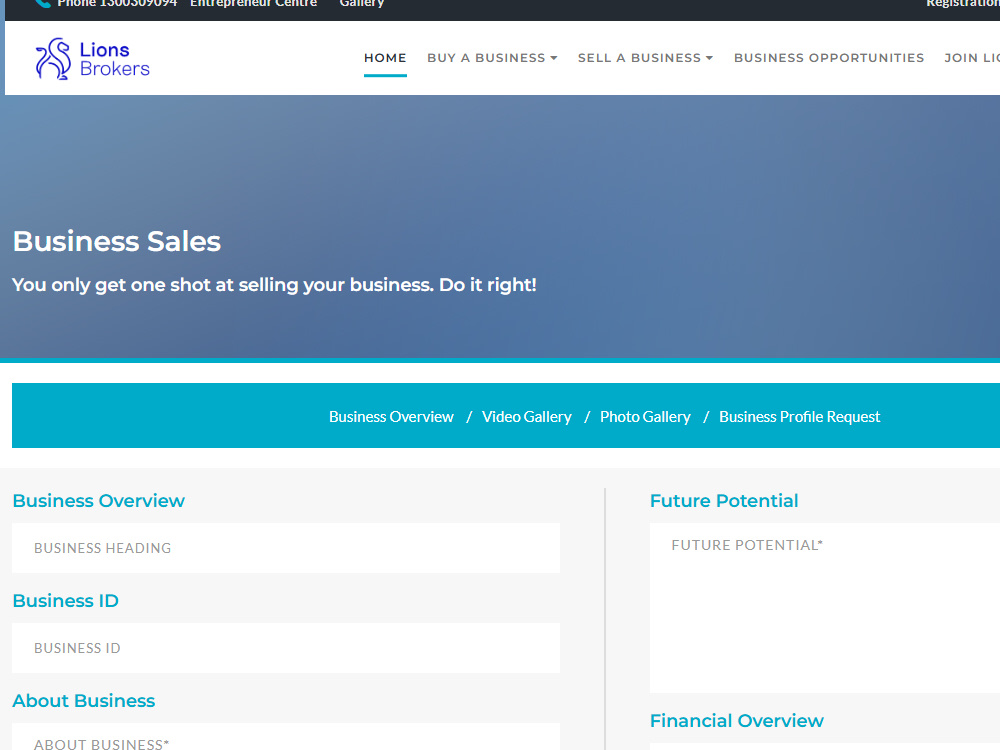Focus the Future Potential text area
The height and width of the screenshot is (750, 1000).
[825, 608]
